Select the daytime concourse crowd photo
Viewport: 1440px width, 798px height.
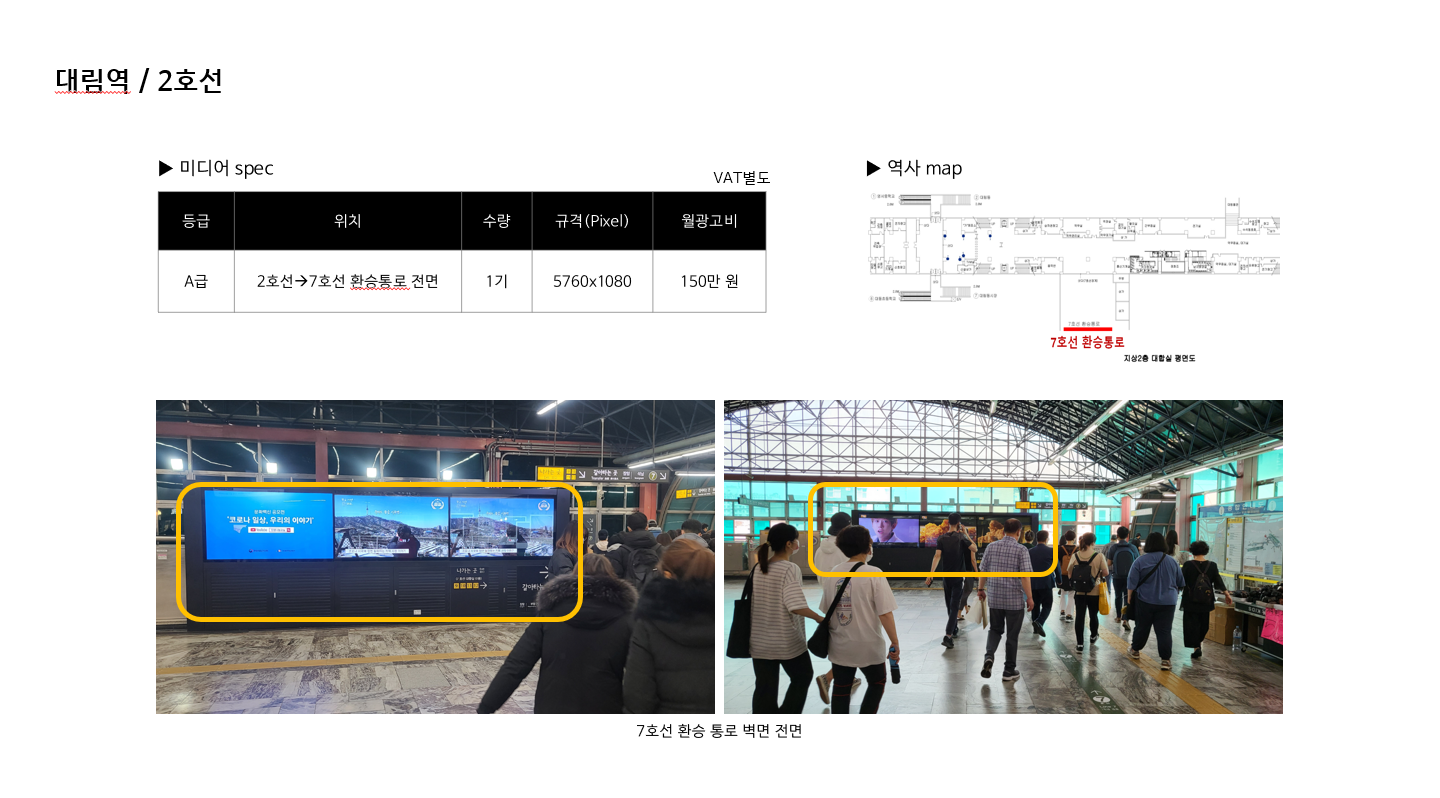1003,557
